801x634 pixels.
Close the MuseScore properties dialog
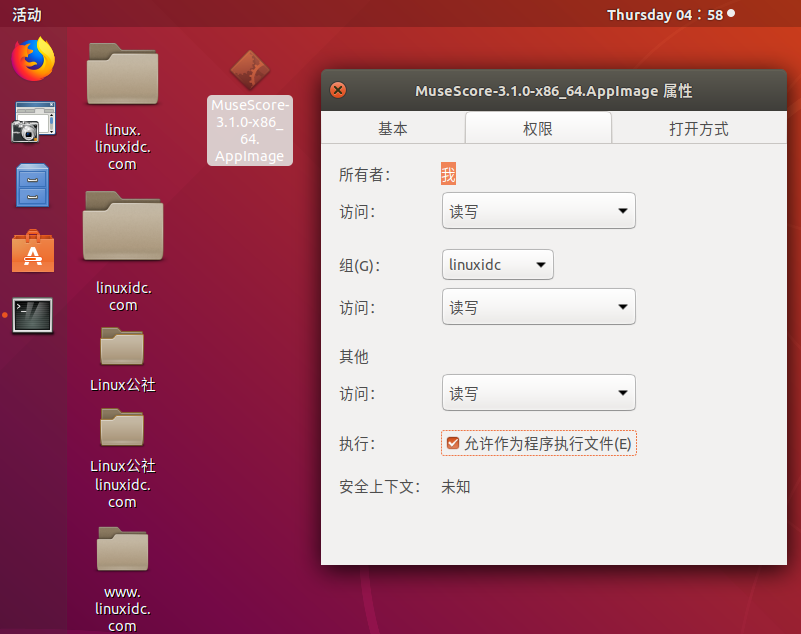(338, 90)
